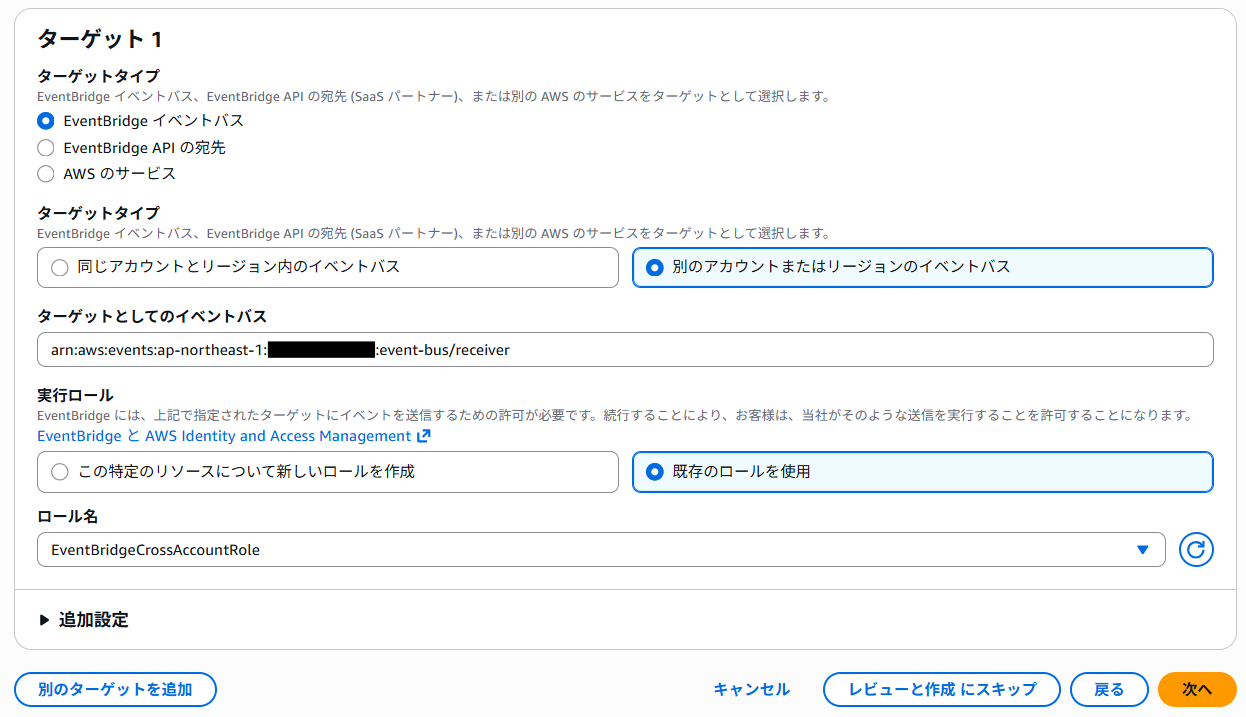Select 既存のロールを使用 option
1246x717 pixels.
pyautogui.click(x=922, y=471)
